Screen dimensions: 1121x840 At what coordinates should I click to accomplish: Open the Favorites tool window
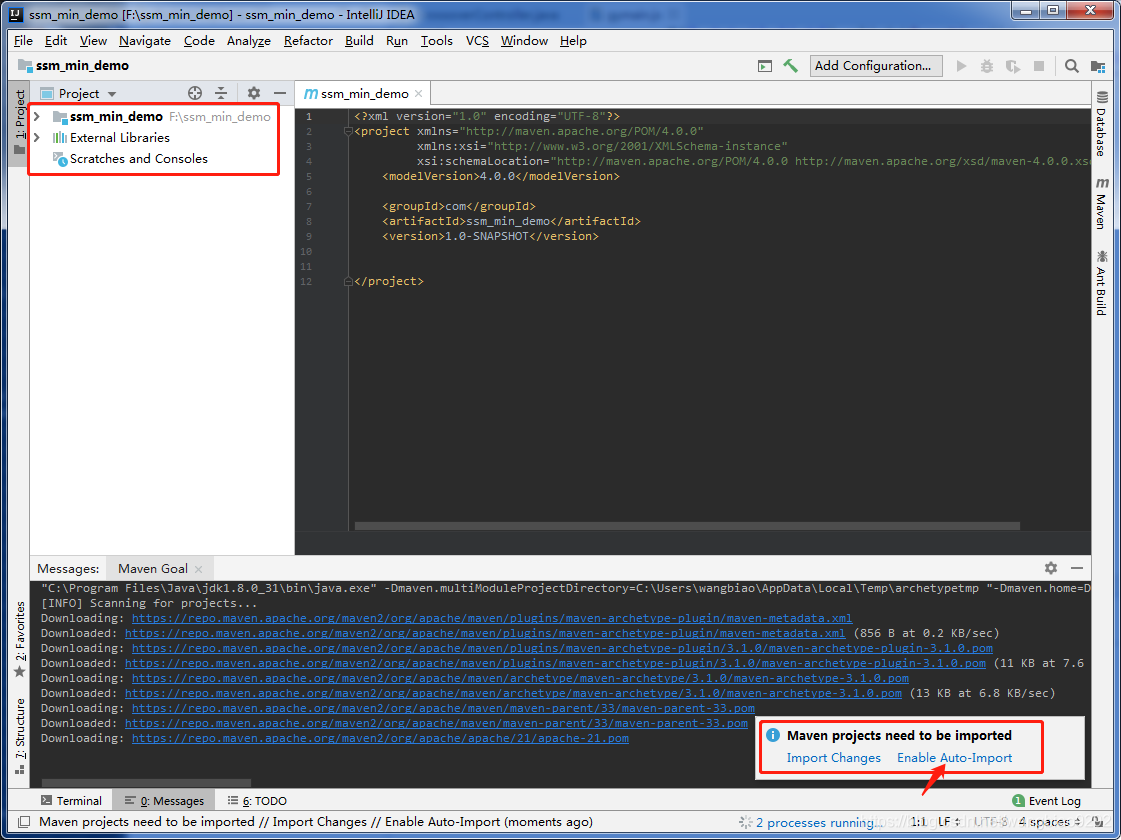(x=19, y=639)
